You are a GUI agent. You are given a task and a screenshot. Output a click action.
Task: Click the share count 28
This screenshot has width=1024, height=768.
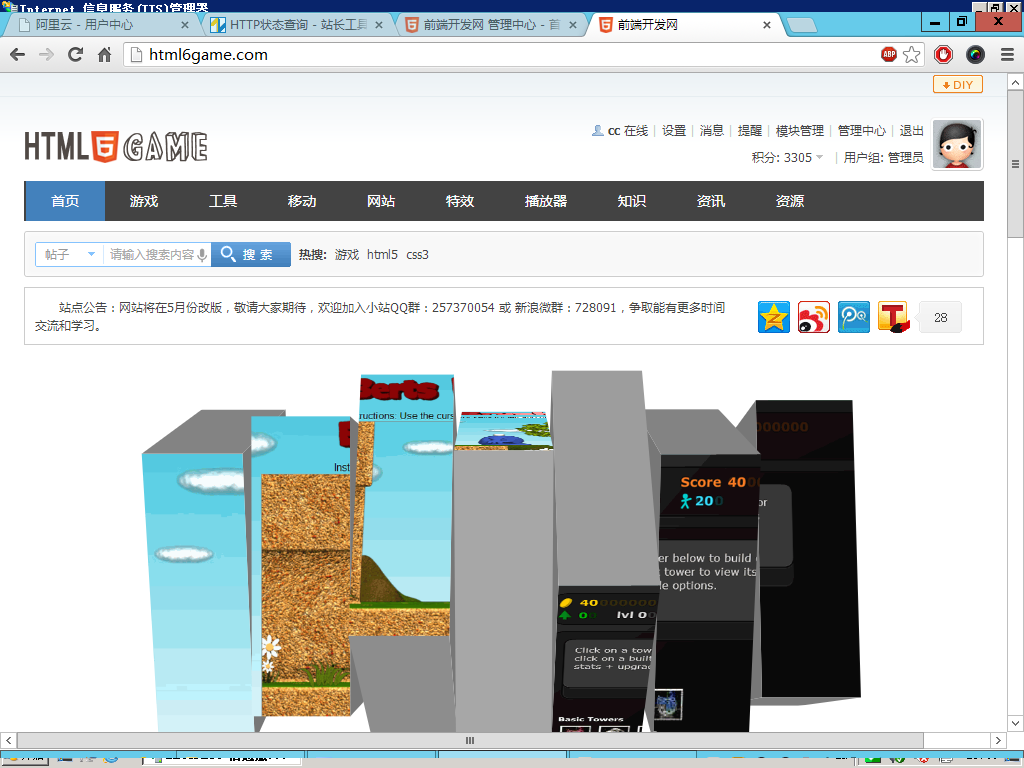click(940, 317)
